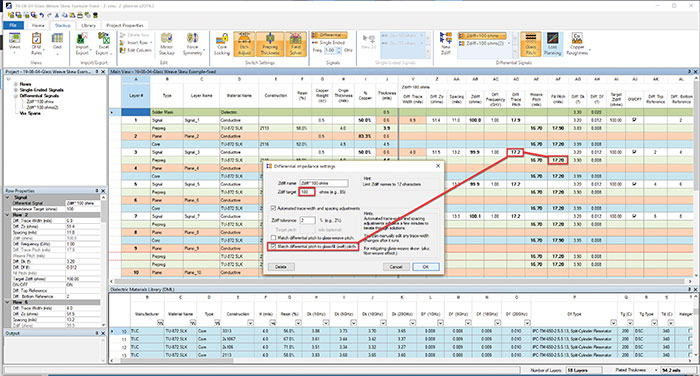This screenshot has height=376, width=700.
Task: Click the Delete button in dialog
Action: click(x=281, y=267)
